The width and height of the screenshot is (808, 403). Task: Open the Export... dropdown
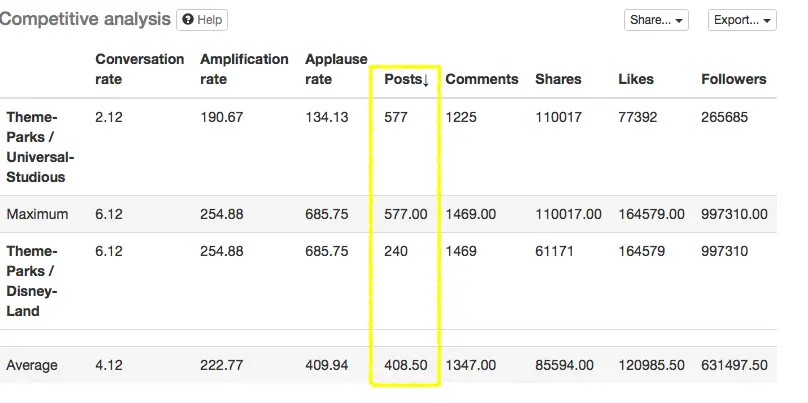[741, 20]
